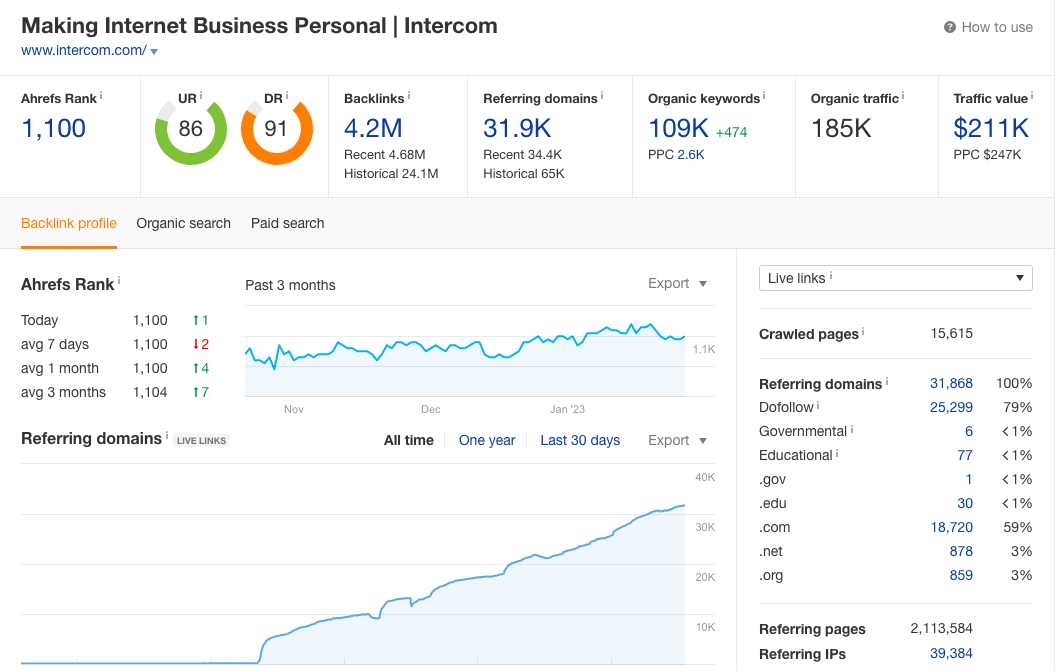Image resolution: width=1061 pixels, height=671 pixels.
Task: Open the 109K organic keywords value
Action: tap(678, 129)
